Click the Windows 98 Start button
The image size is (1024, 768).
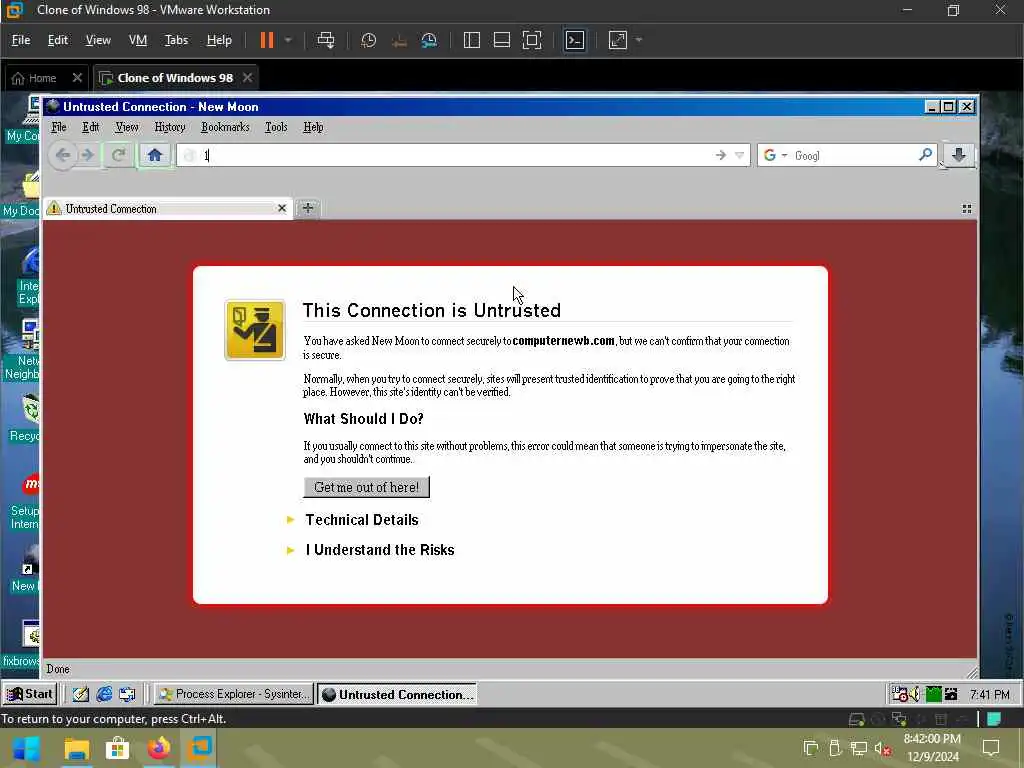pos(30,694)
